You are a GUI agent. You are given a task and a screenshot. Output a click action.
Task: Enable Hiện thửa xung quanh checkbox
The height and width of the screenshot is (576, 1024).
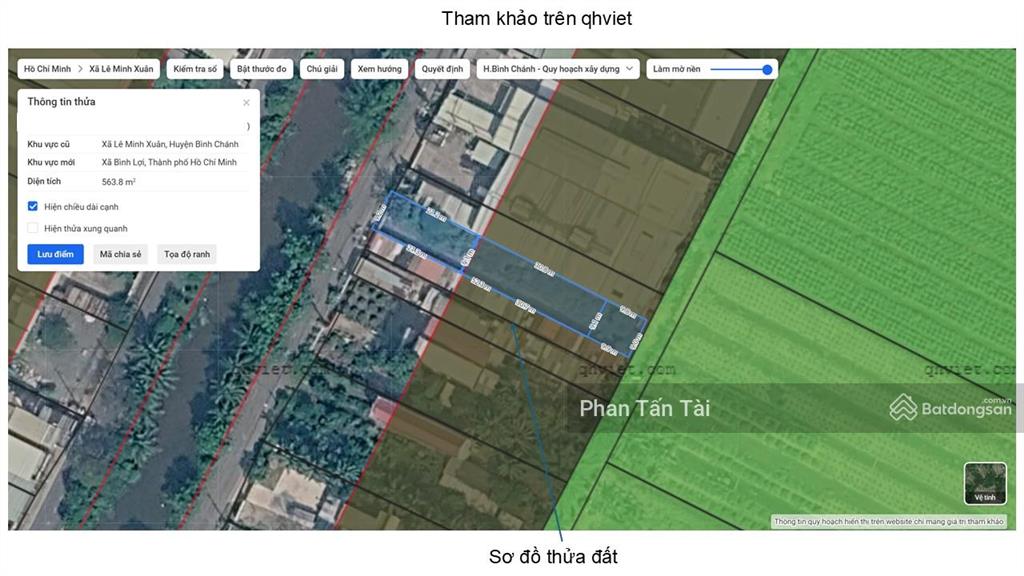pyautogui.click(x=33, y=228)
